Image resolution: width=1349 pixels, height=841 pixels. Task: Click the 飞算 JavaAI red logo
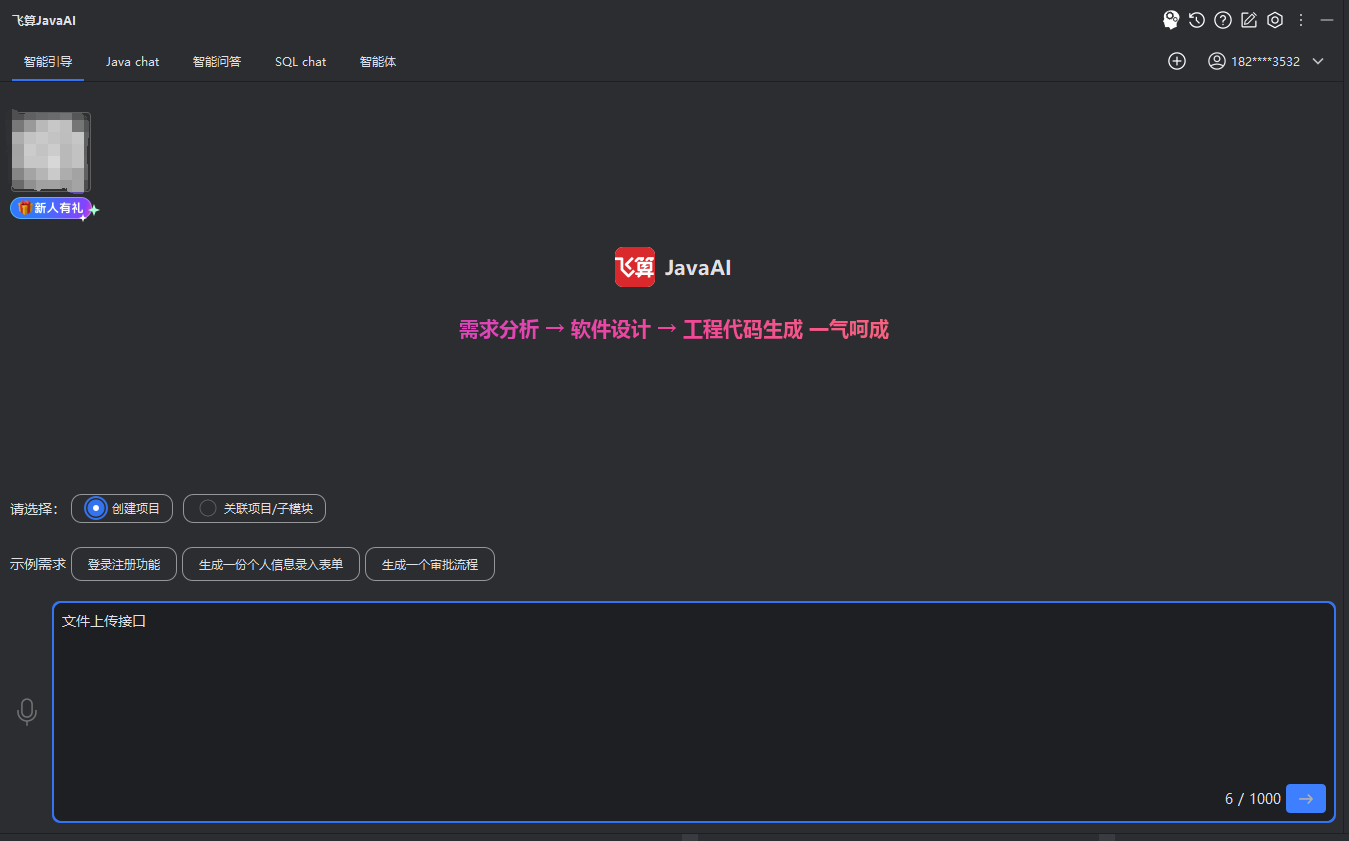(x=635, y=267)
